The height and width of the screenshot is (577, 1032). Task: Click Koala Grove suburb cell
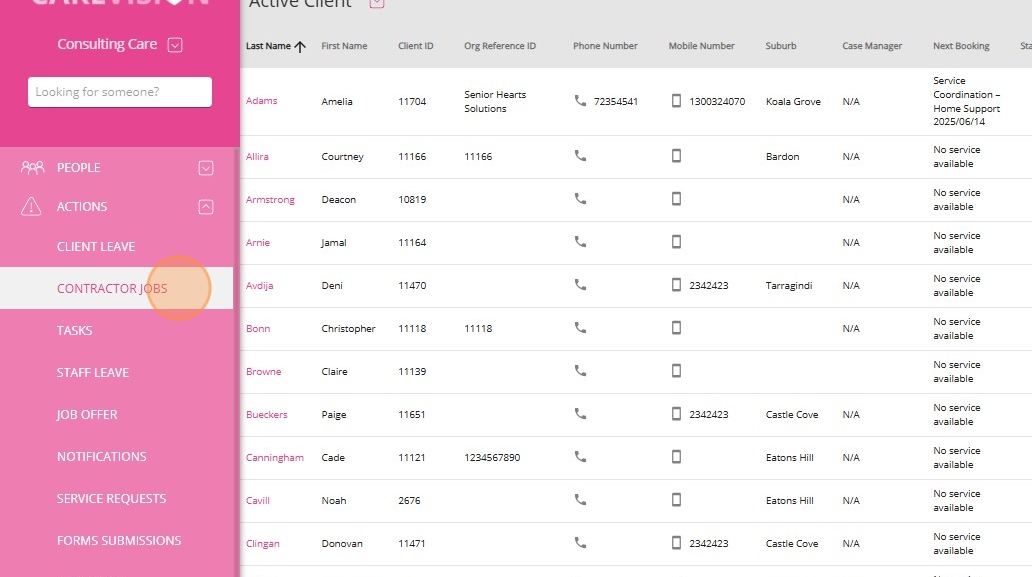click(793, 101)
